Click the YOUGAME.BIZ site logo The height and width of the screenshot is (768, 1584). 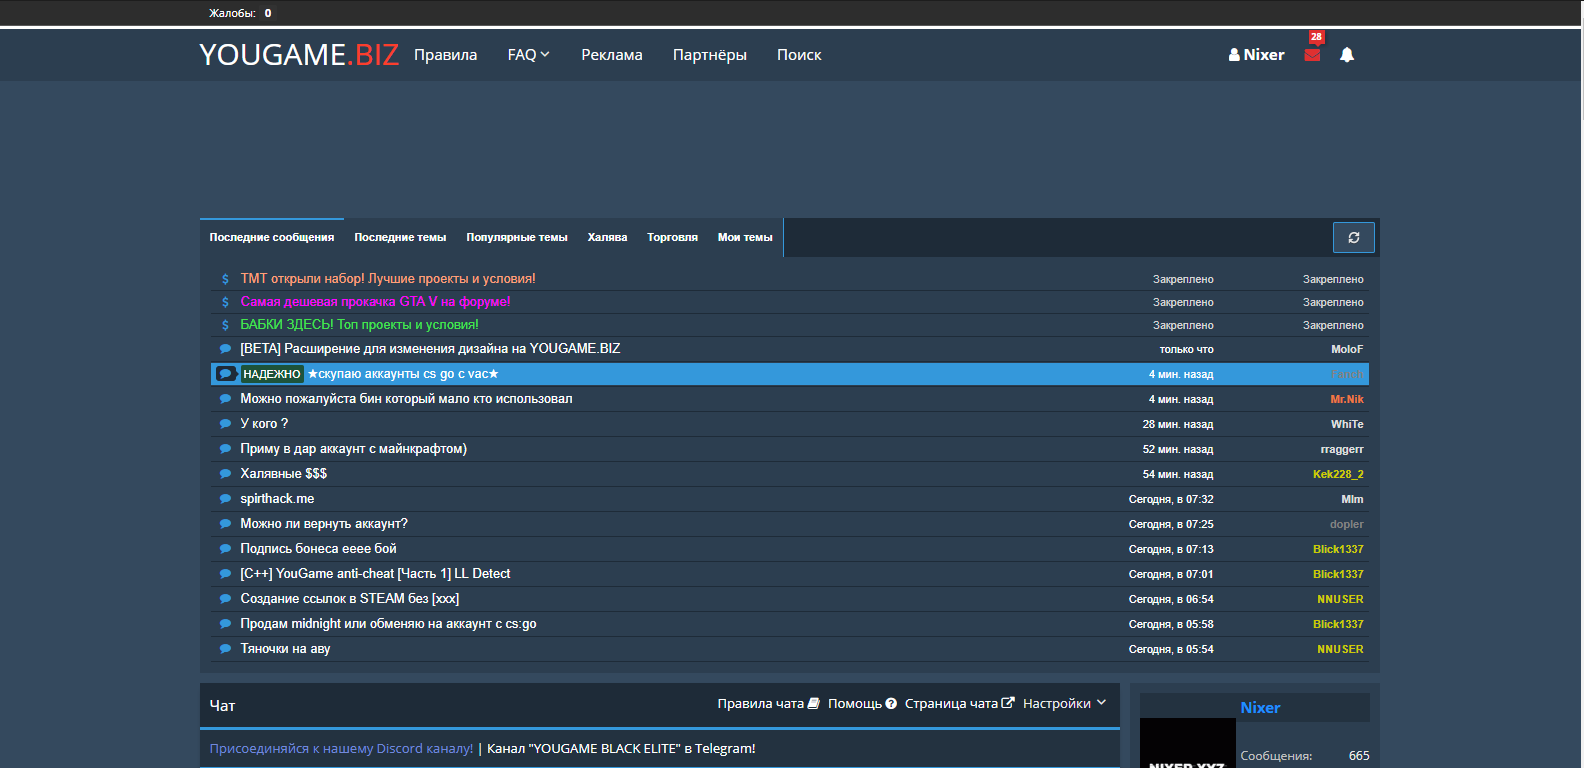click(298, 55)
